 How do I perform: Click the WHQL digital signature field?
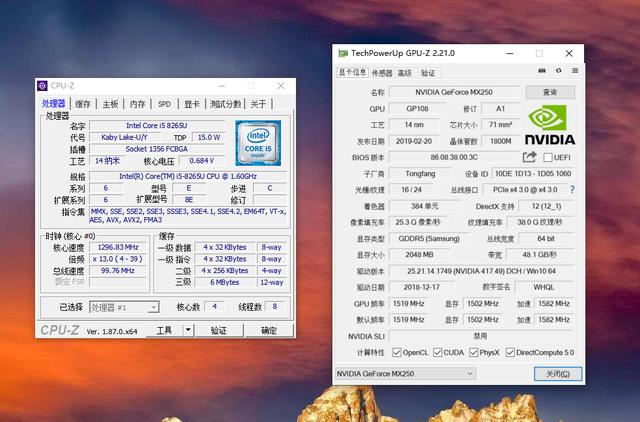coord(544,287)
